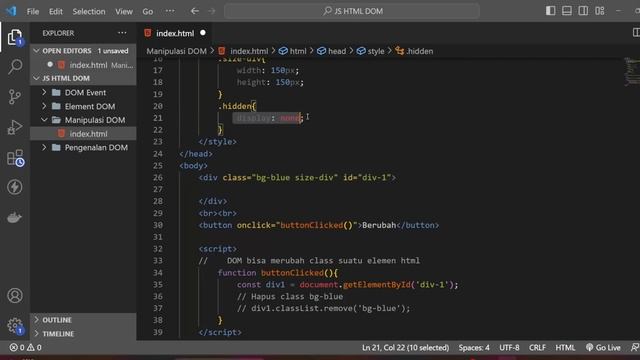Click the comment Hapus class bg-blue
This screenshot has height=360, width=640.
pos(290,296)
